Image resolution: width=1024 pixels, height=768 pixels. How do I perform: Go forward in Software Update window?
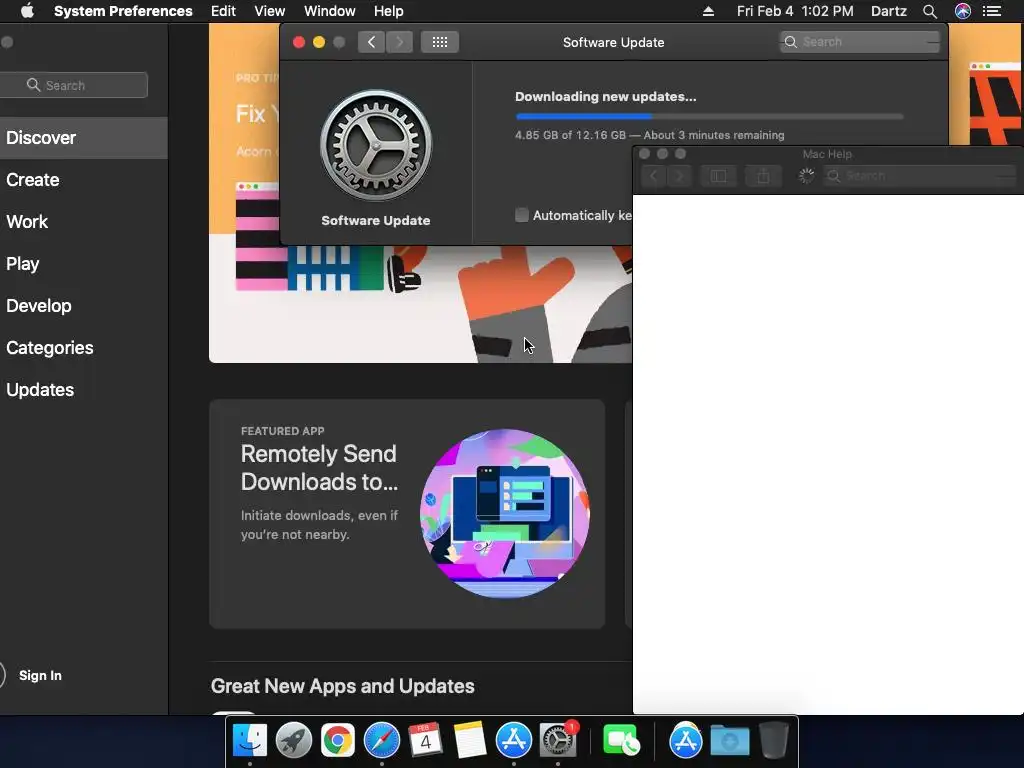coord(400,42)
